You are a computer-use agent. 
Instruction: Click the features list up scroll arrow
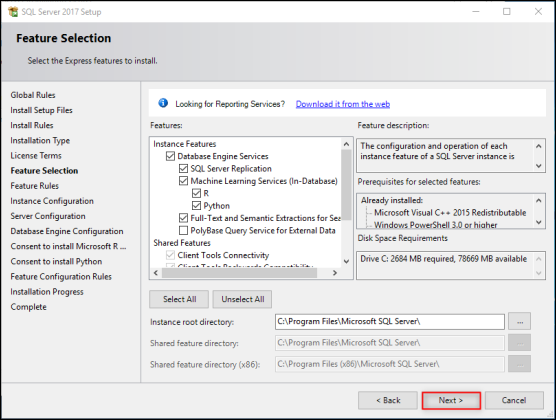[x=346, y=144]
